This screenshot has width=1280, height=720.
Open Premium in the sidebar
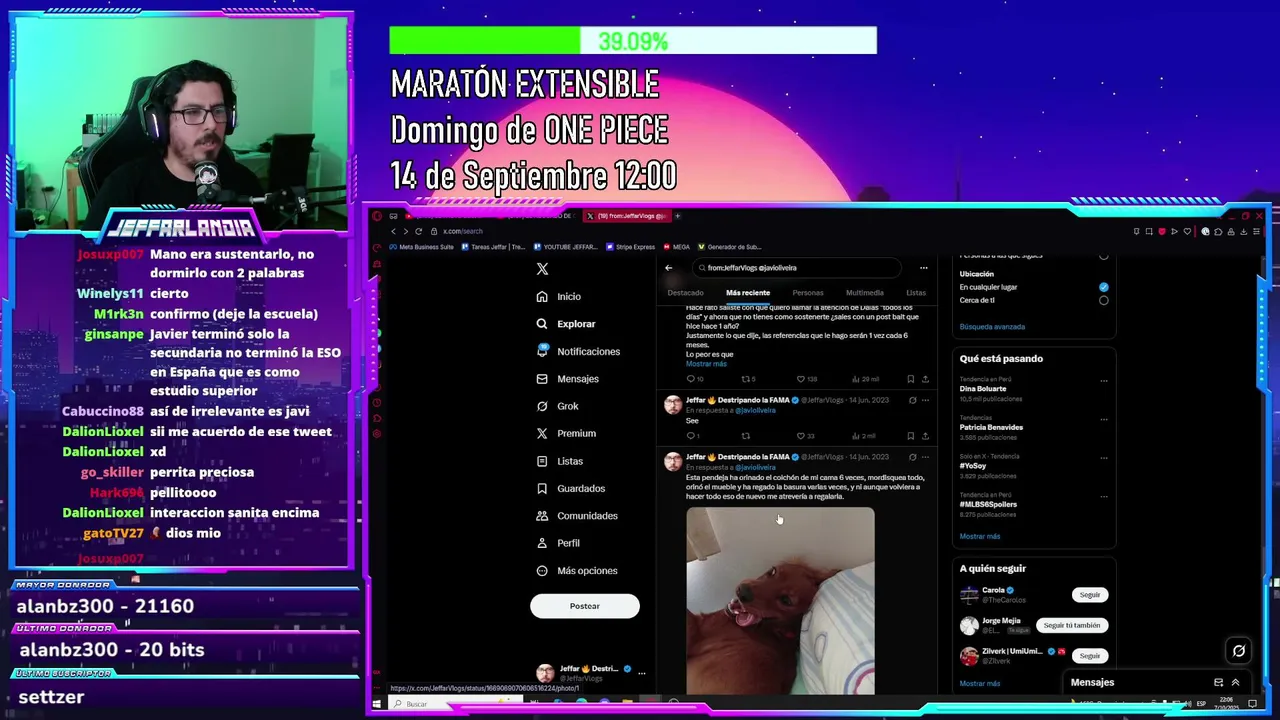566,434
